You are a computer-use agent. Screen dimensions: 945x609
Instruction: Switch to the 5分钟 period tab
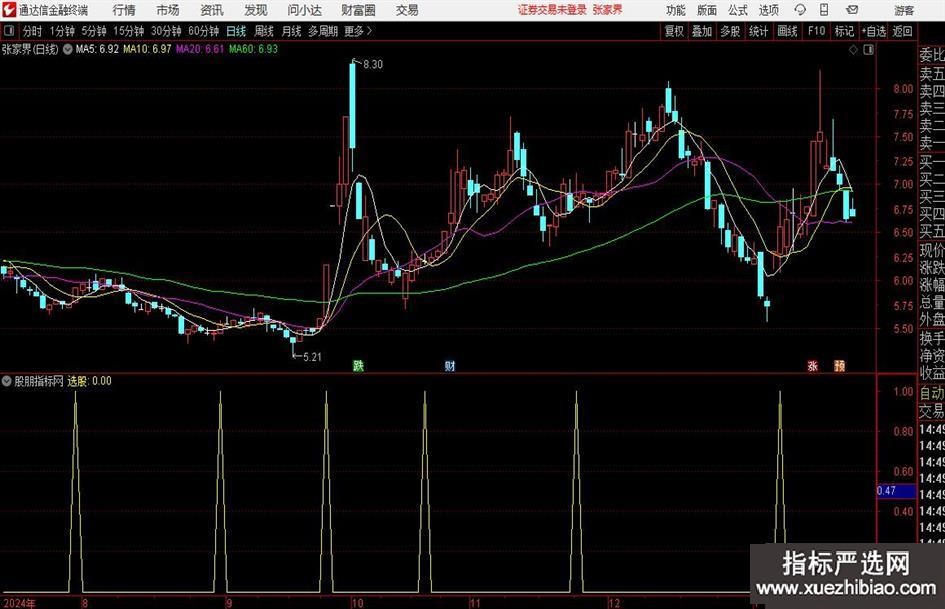[x=94, y=31]
